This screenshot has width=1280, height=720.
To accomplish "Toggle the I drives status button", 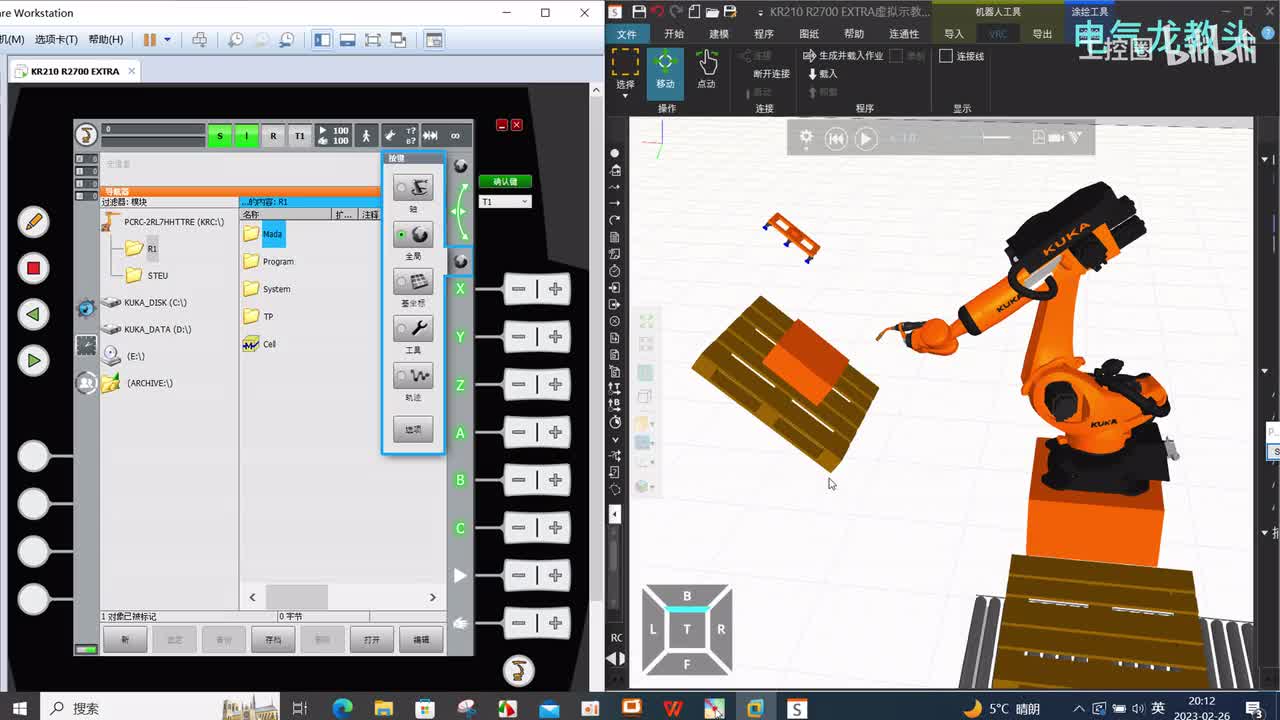I will 246,136.
